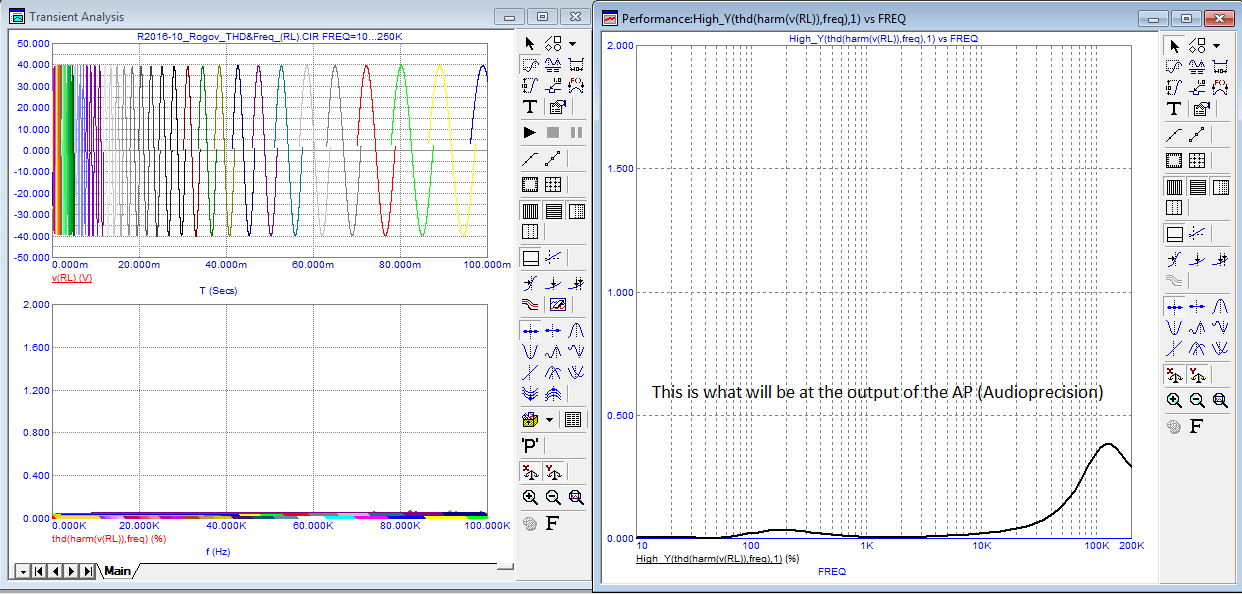The height and width of the screenshot is (594, 1242).
Task: Click the High_Y(thd(harm(v(RL)),freq),1) (%) label
Action: click(717, 559)
